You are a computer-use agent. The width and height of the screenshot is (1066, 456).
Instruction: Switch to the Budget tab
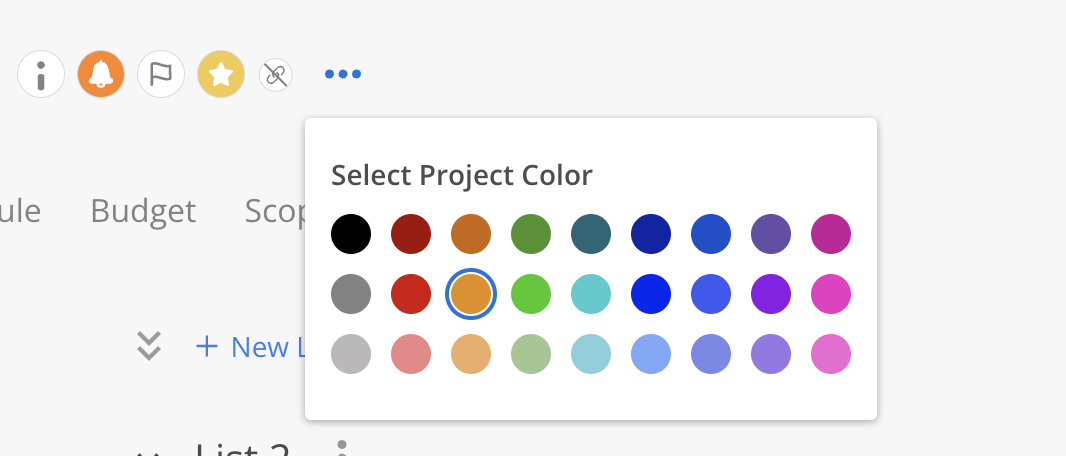point(143,211)
